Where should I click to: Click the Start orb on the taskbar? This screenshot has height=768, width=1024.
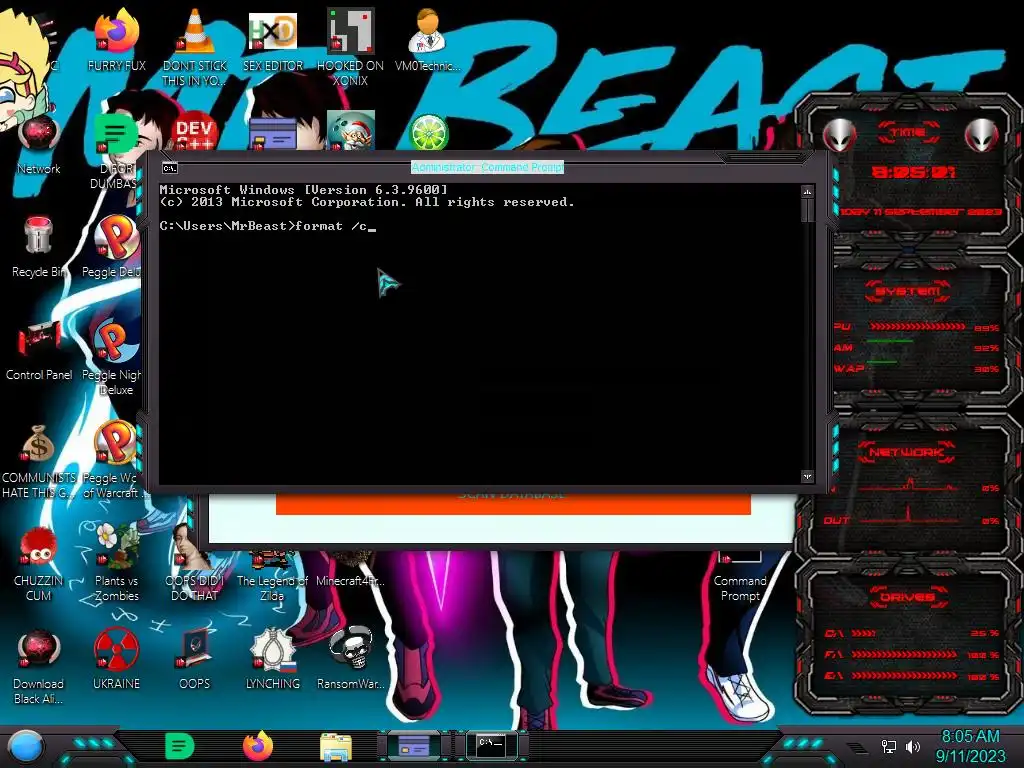[26, 747]
